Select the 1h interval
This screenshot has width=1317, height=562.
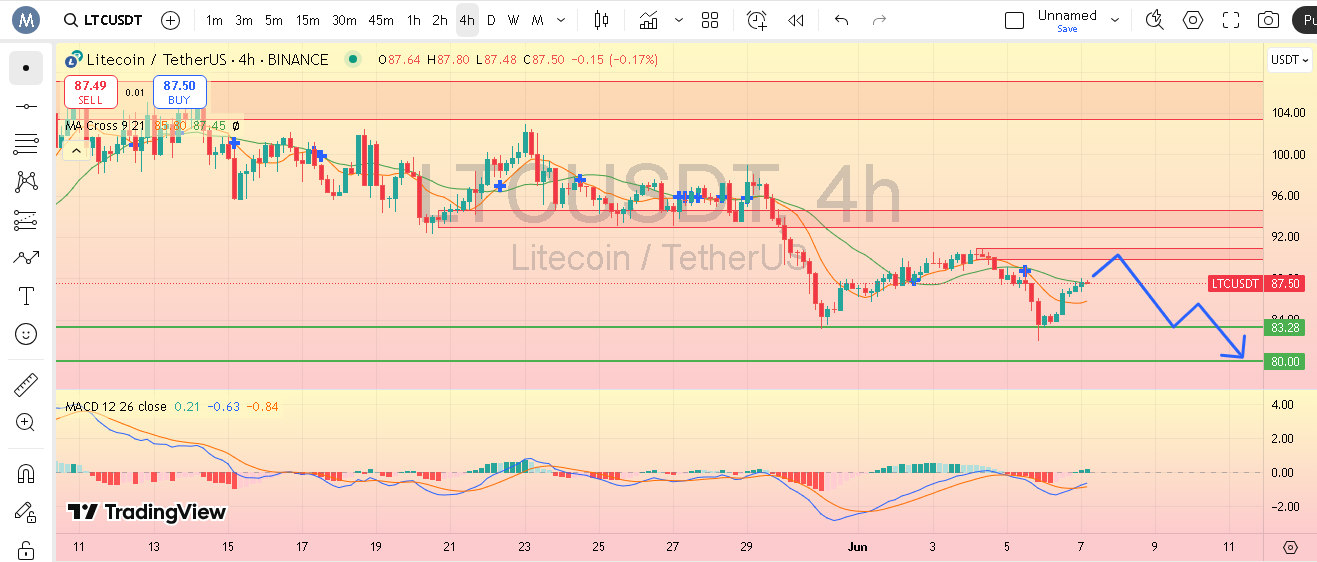413,20
